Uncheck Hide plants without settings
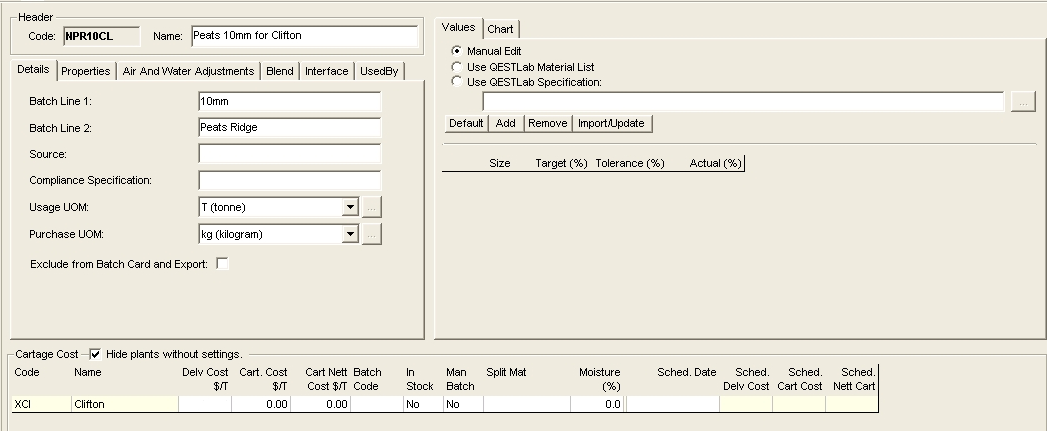This screenshot has width=1047, height=431. click(x=95, y=354)
